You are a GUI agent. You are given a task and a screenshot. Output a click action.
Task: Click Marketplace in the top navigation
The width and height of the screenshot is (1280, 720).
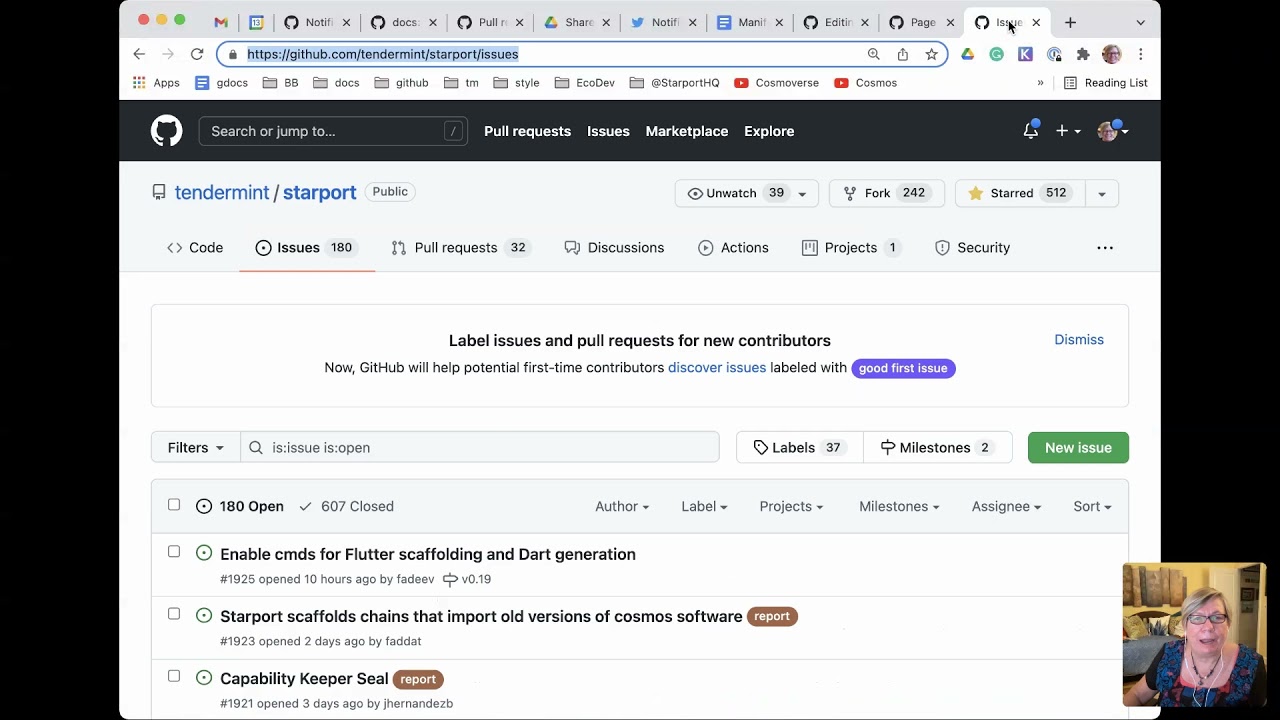point(687,131)
